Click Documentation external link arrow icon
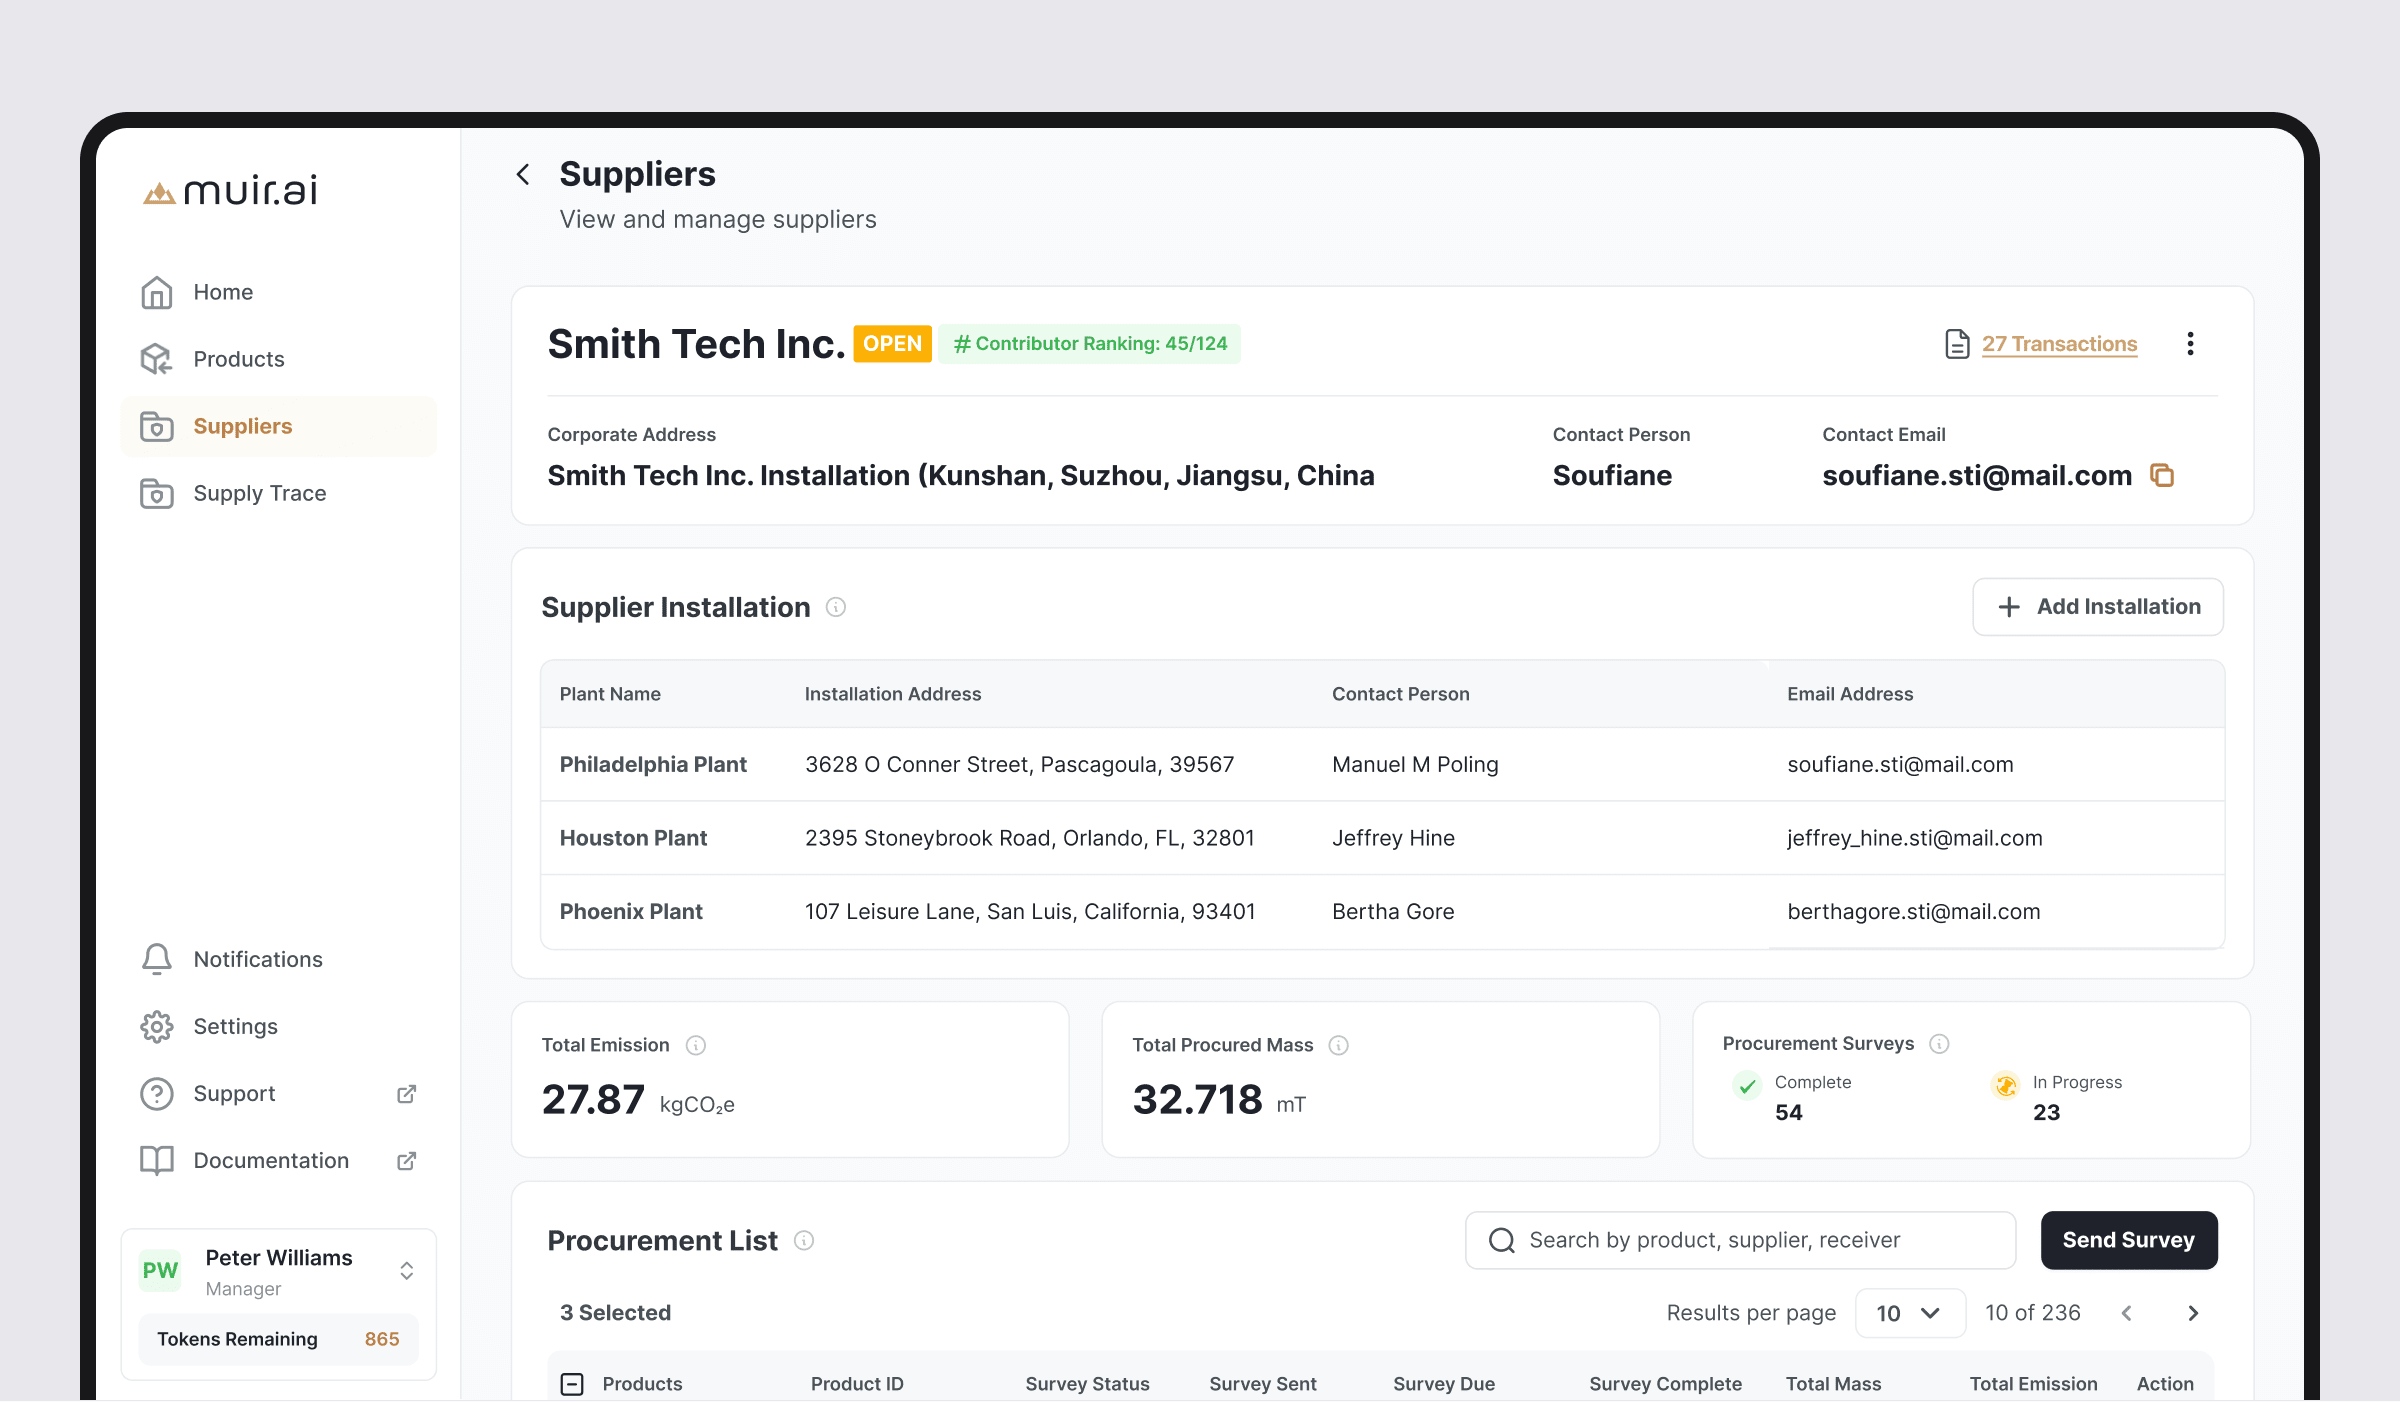2400x1402 pixels. [406, 1161]
